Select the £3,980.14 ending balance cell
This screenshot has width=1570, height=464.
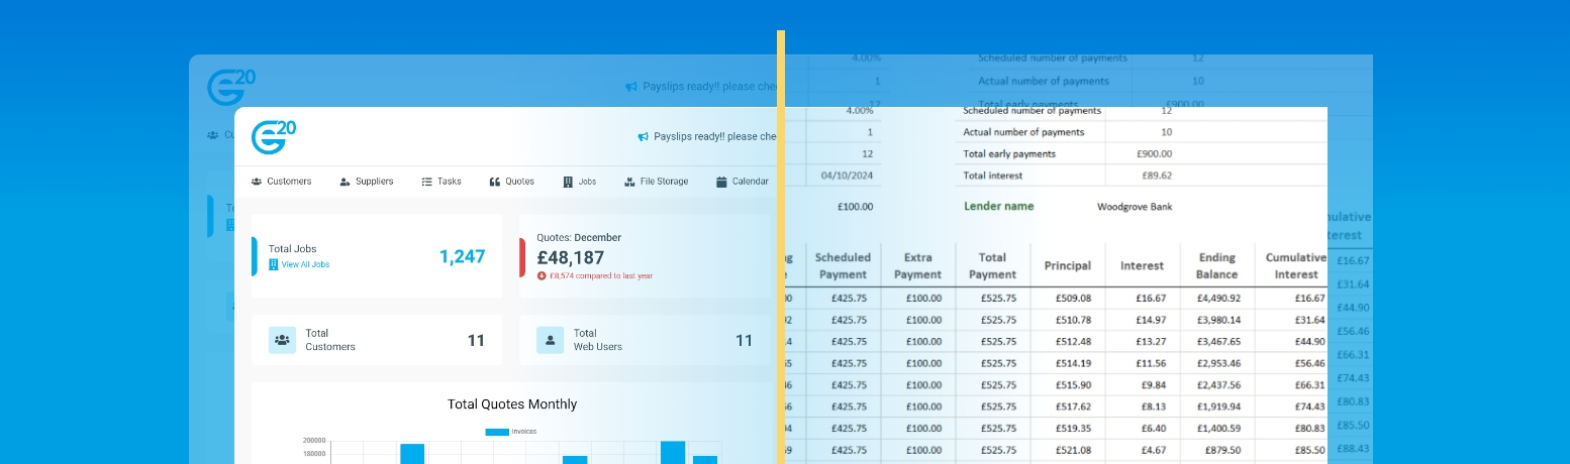click(x=1218, y=320)
